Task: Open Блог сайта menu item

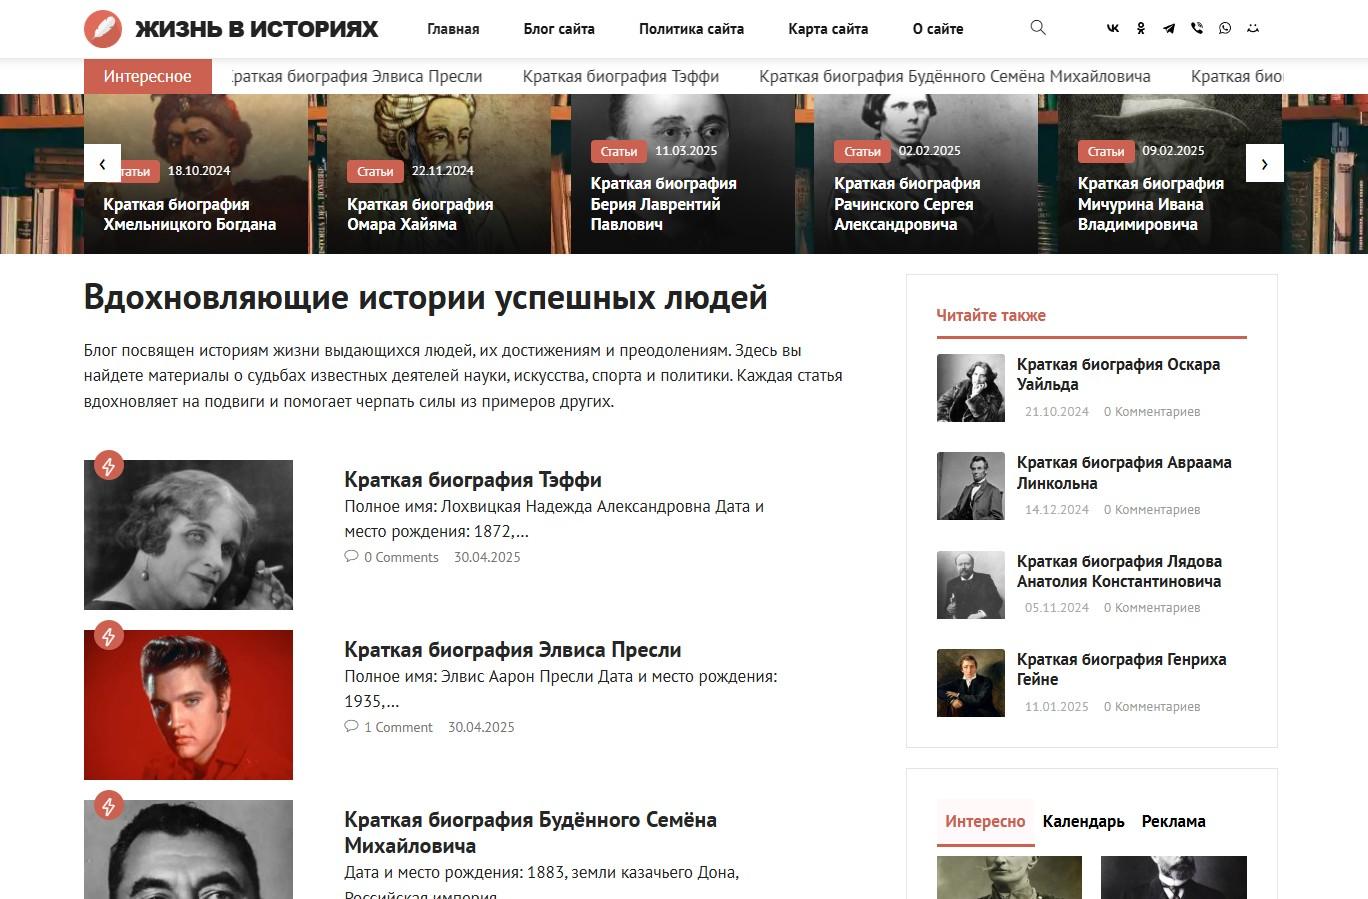Action: click(x=559, y=29)
